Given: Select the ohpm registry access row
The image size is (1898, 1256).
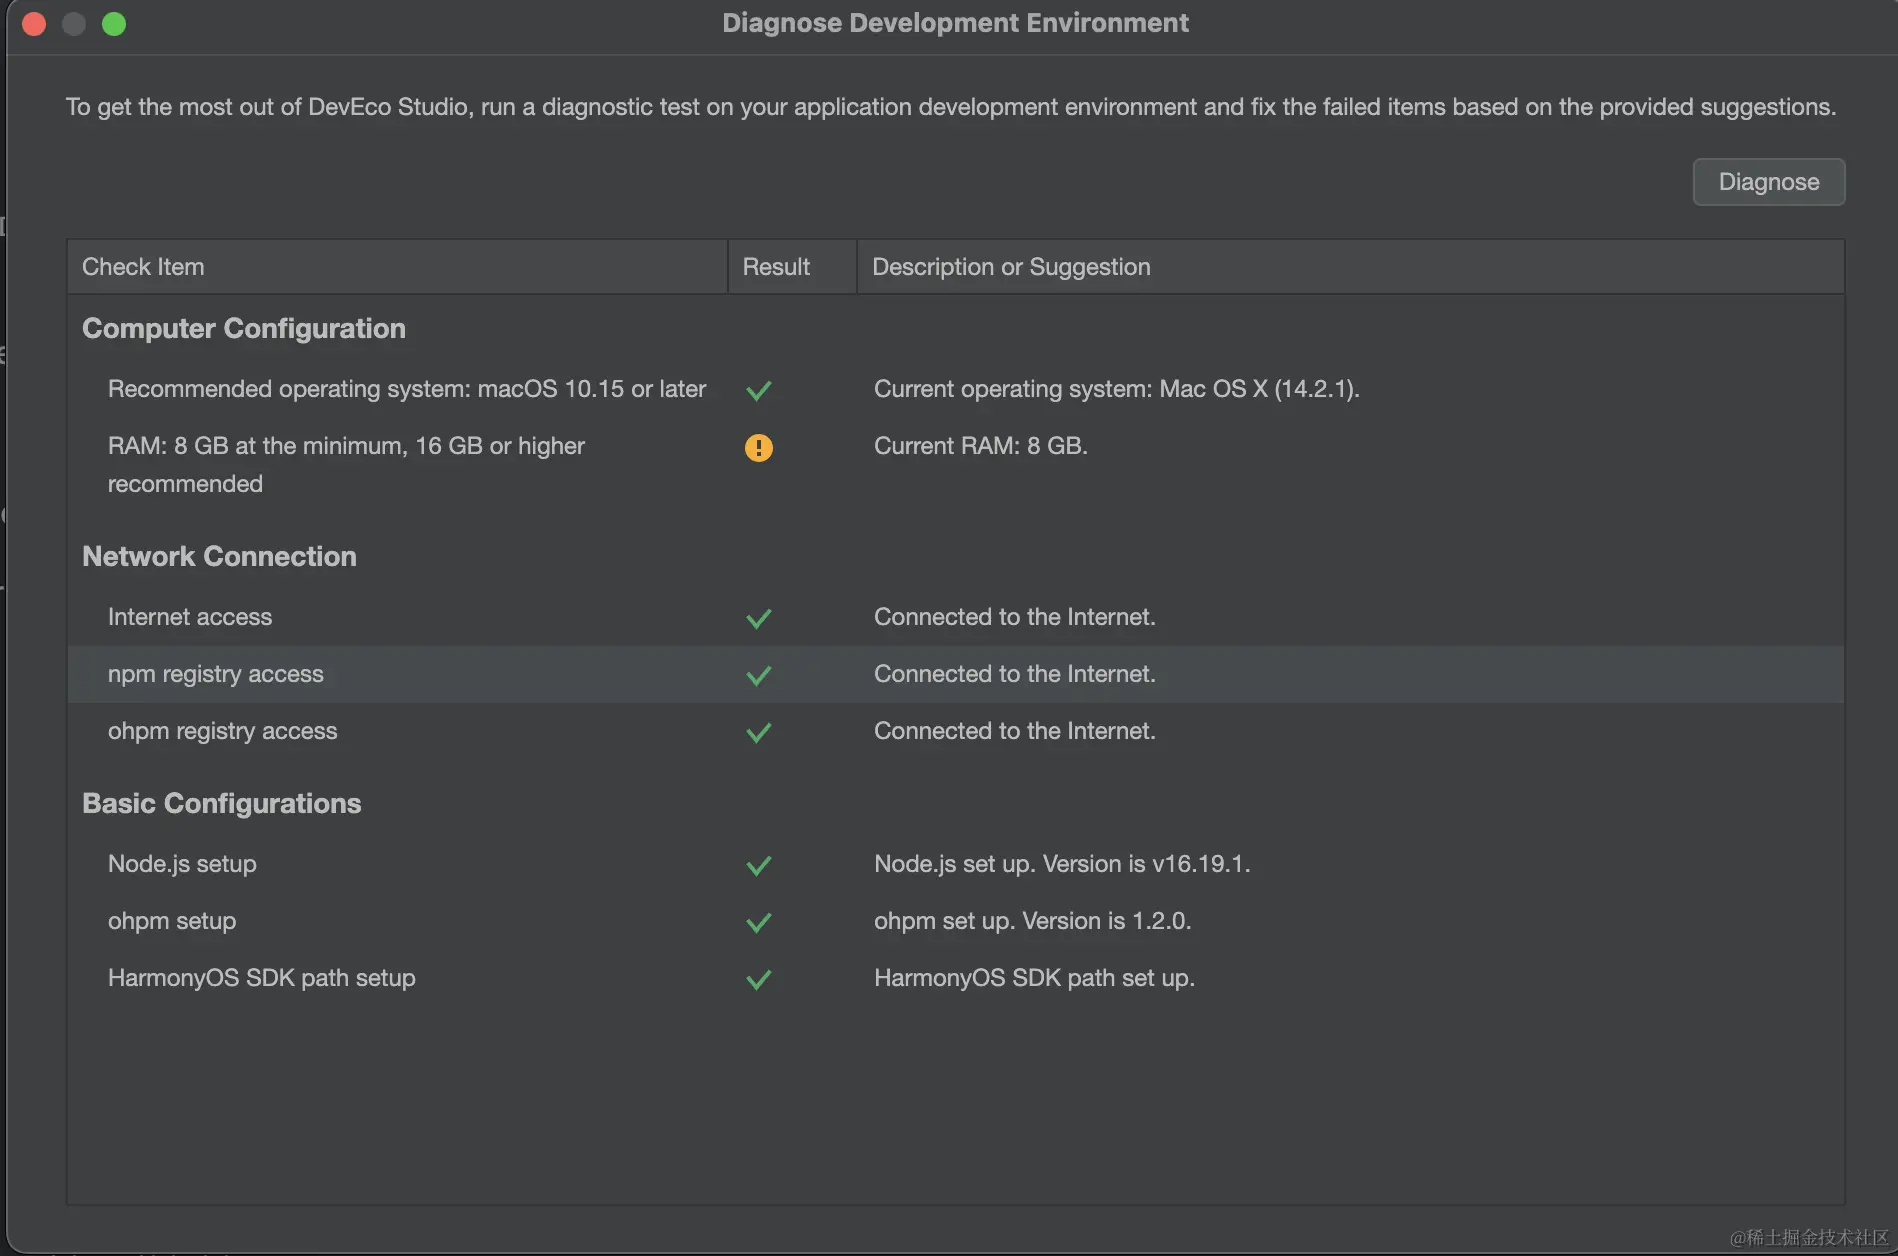Looking at the screenshot, I should coord(223,731).
